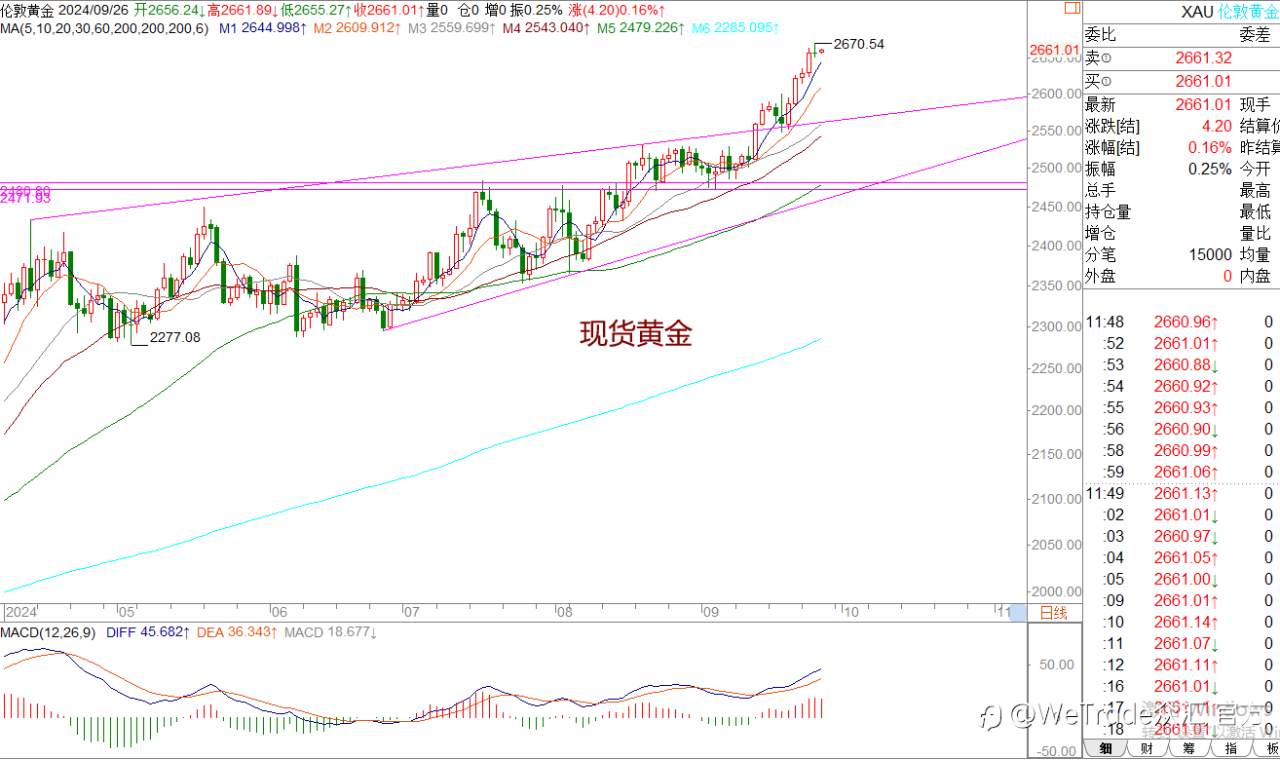The height and width of the screenshot is (760, 1280).
Task: Switch to the 筹 tab
Action: click(x=1189, y=749)
